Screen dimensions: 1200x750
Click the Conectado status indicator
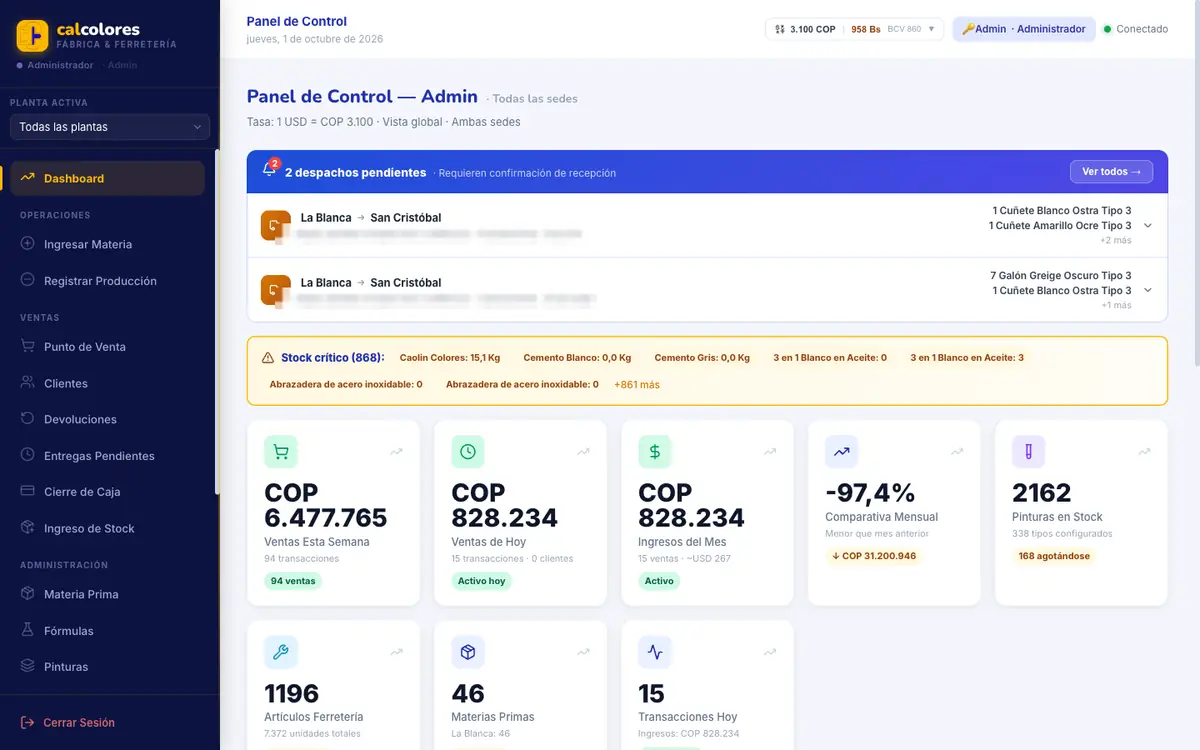point(1135,29)
